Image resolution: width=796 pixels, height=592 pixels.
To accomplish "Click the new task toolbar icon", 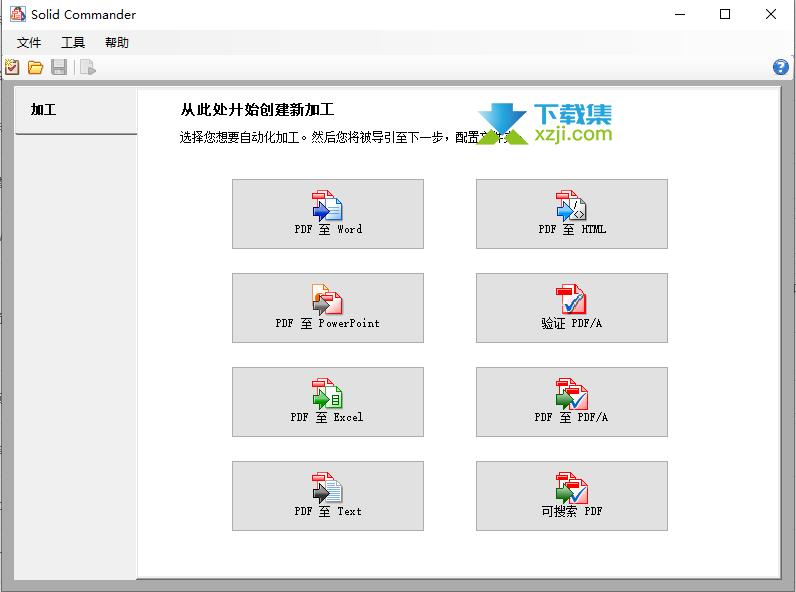I will [x=12, y=67].
